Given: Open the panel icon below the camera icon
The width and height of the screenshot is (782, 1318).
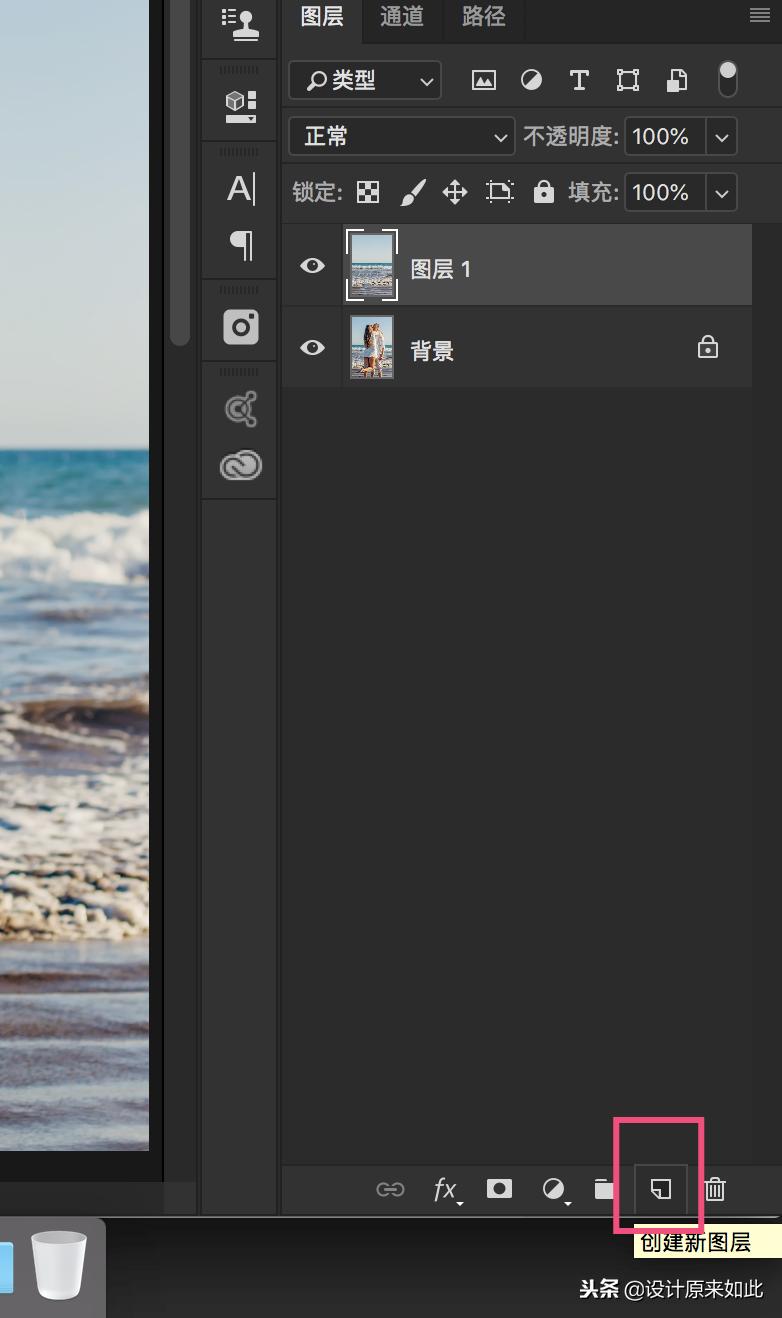Looking at the screenshot, I should 240,409.
